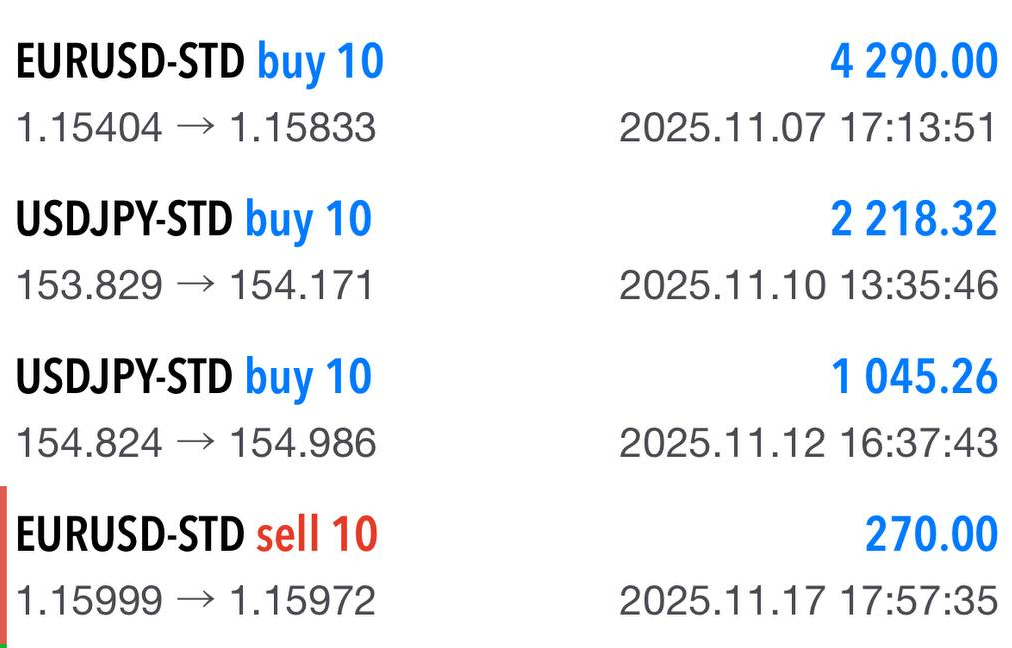Click the timestamp 2025.11.07 17:13:51
Image resolution: width=1012 pixels, height=648 pixels.
pyautogui.click(x=808, y=128)
